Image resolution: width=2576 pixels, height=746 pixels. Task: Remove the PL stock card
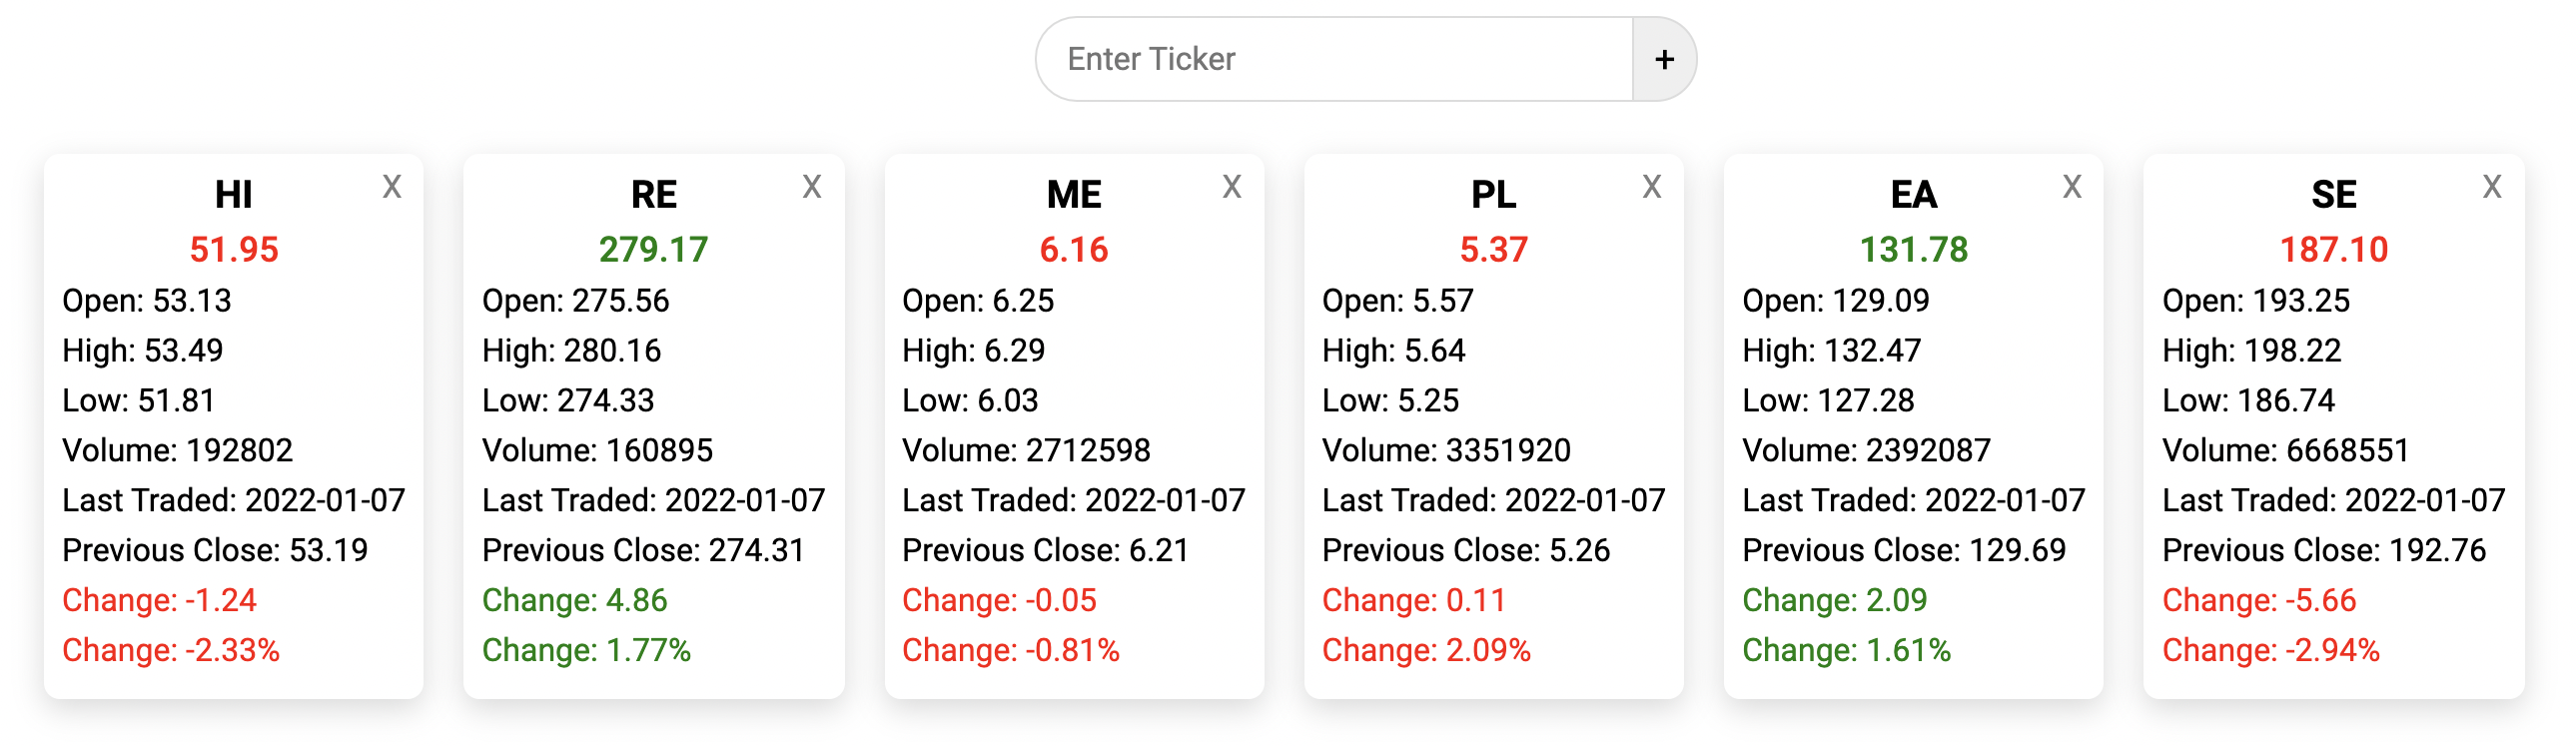coord(1652,186)
